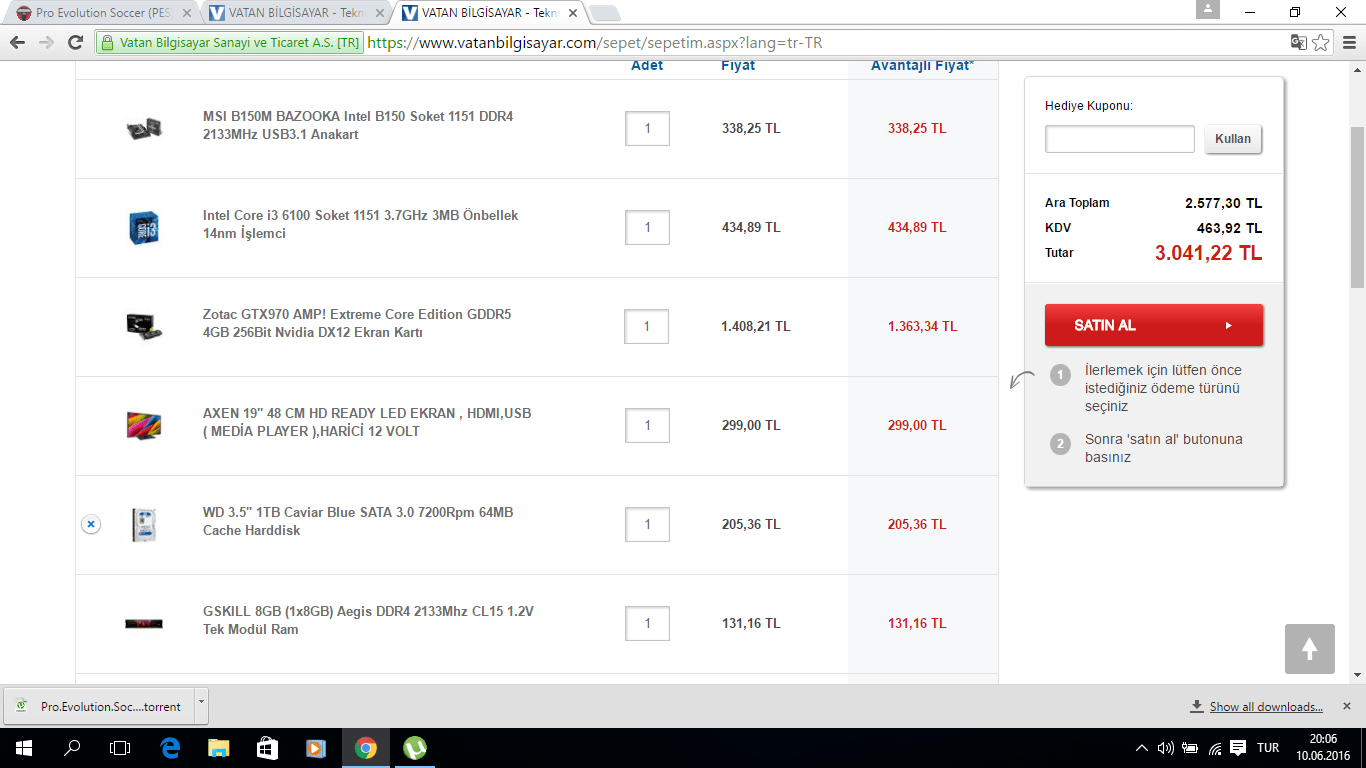Viewport: 1366px width, 768px height.
Task: Open the Intel Core i3 6100 İşlemci link
Action: [x=361, y=224]
